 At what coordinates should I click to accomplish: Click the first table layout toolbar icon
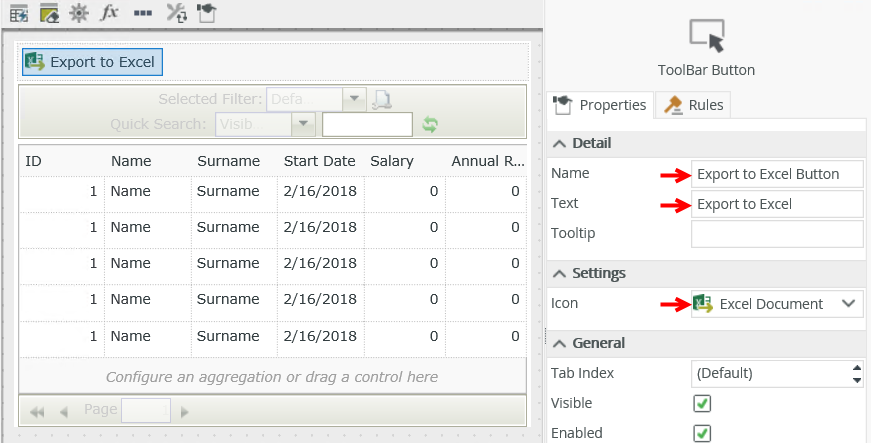click(x=19, y=13)
